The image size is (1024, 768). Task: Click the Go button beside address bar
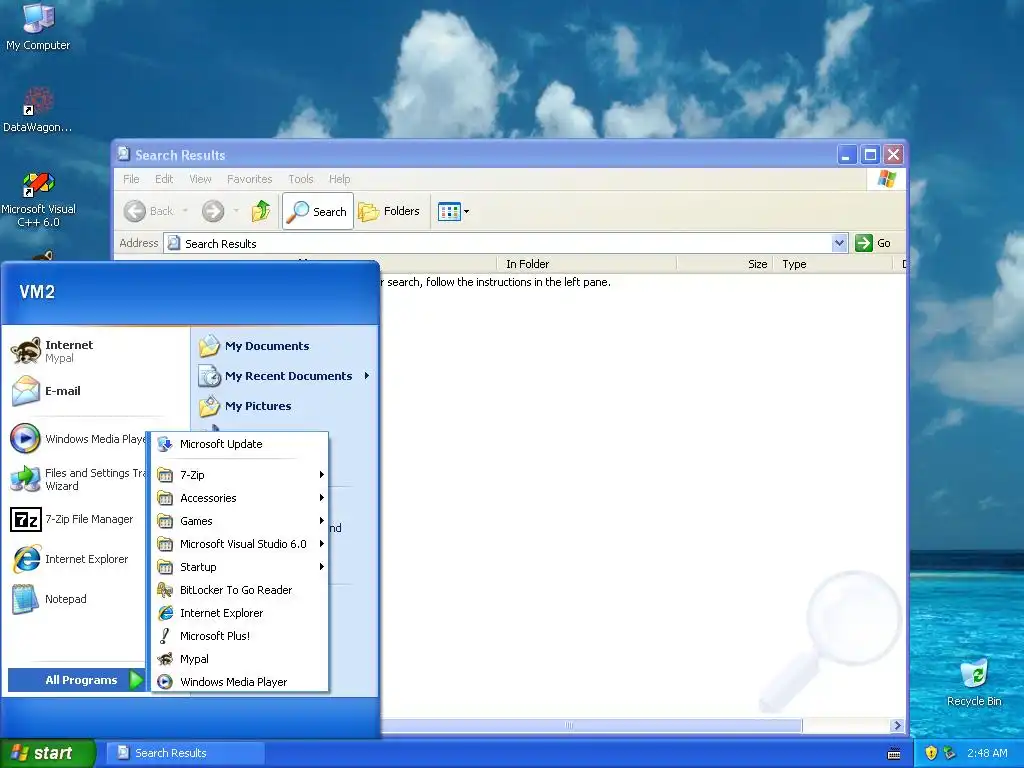coord(873,243)
